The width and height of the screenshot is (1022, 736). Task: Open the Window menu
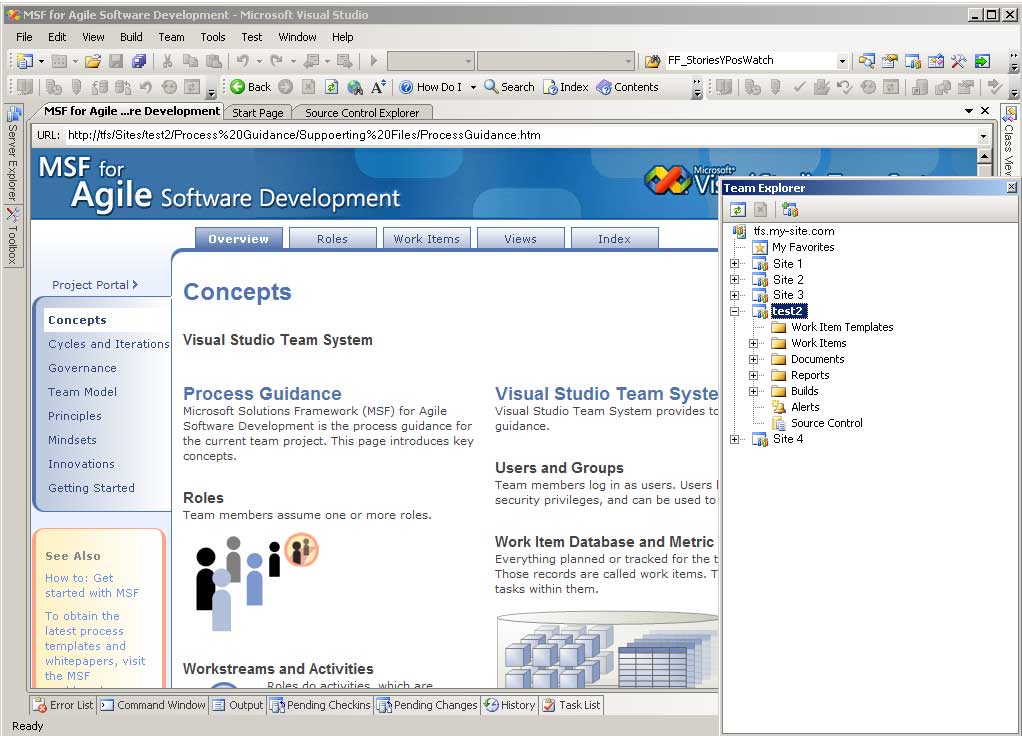click(x=297, y=37)
